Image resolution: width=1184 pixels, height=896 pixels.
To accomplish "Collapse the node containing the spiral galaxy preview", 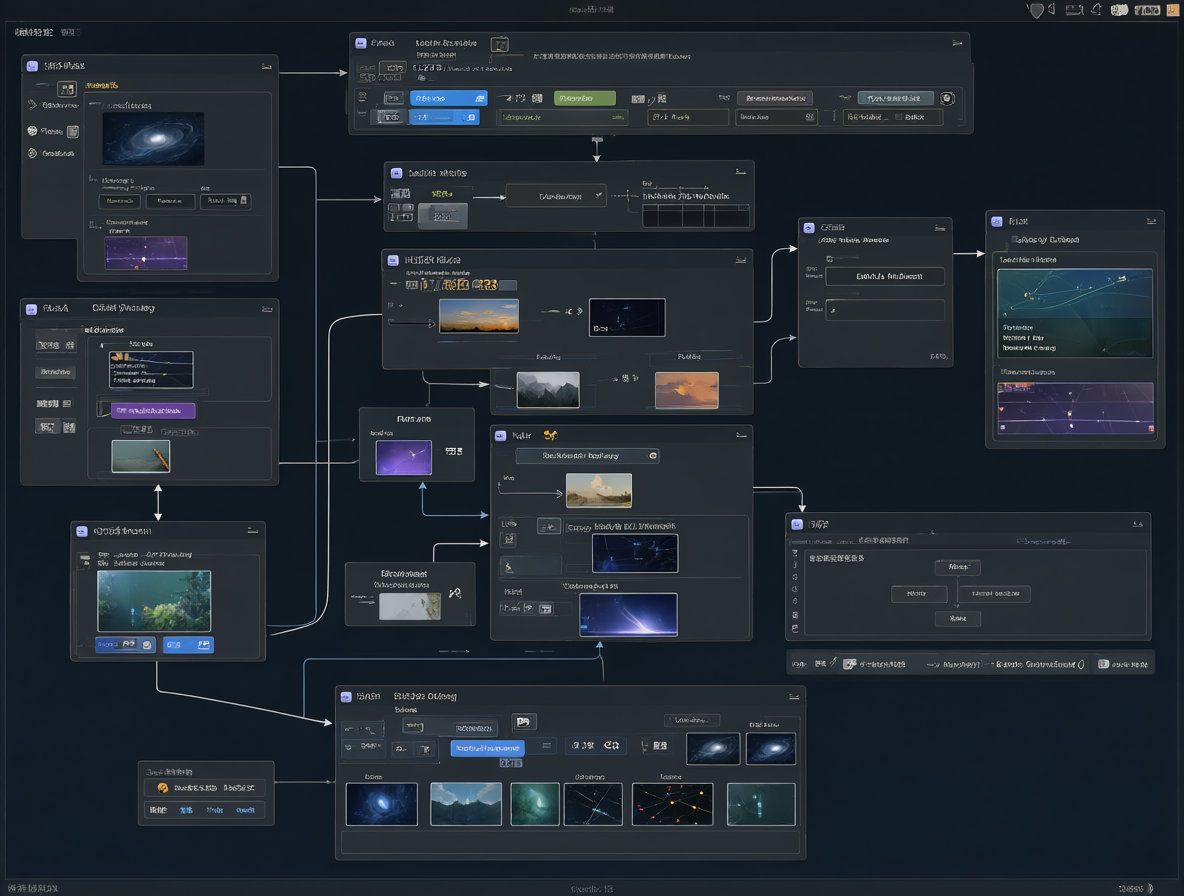I will pyautogui.click(x=267, y=66).
